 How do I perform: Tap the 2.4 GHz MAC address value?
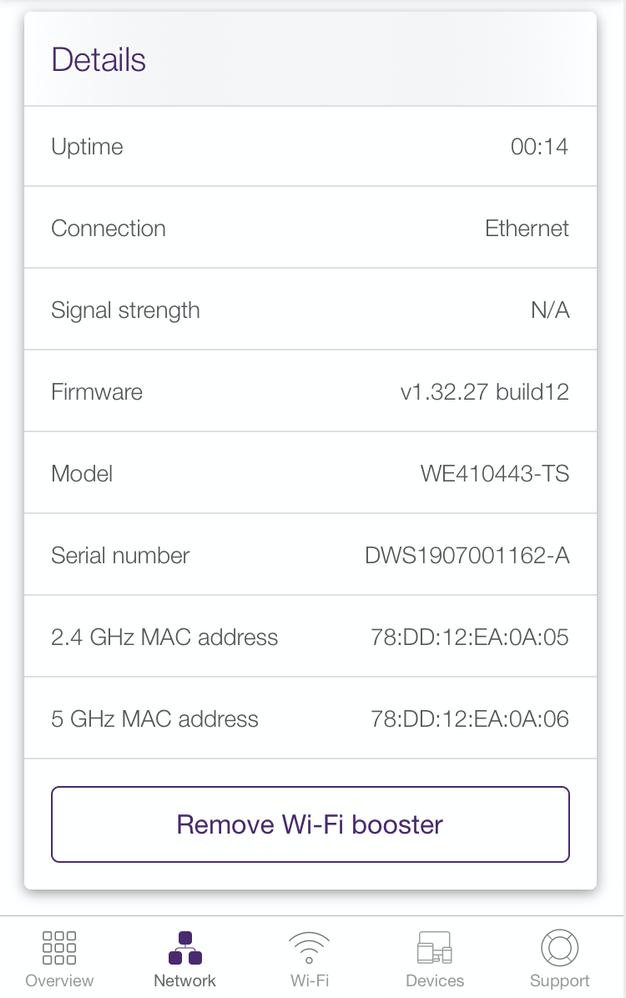point(470,638)
